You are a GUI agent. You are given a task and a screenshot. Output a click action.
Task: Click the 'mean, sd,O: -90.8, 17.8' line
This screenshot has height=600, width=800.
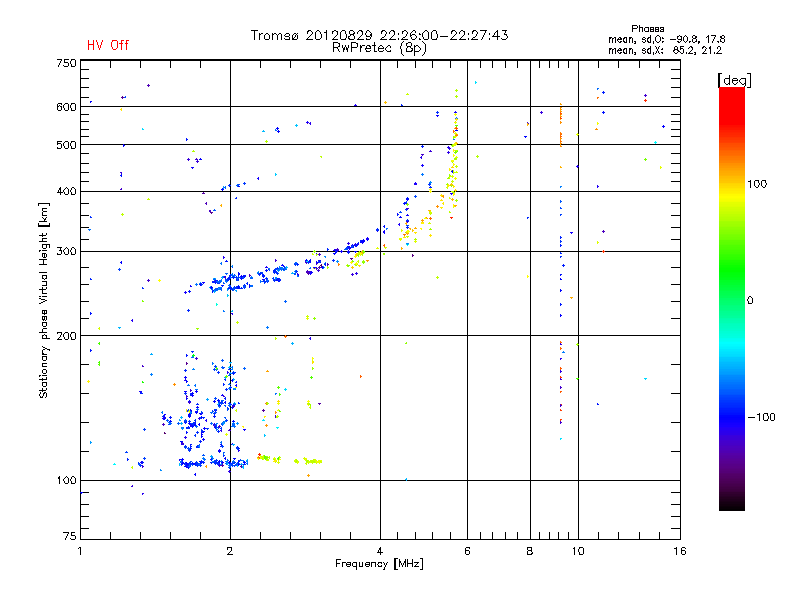(666, 39)
